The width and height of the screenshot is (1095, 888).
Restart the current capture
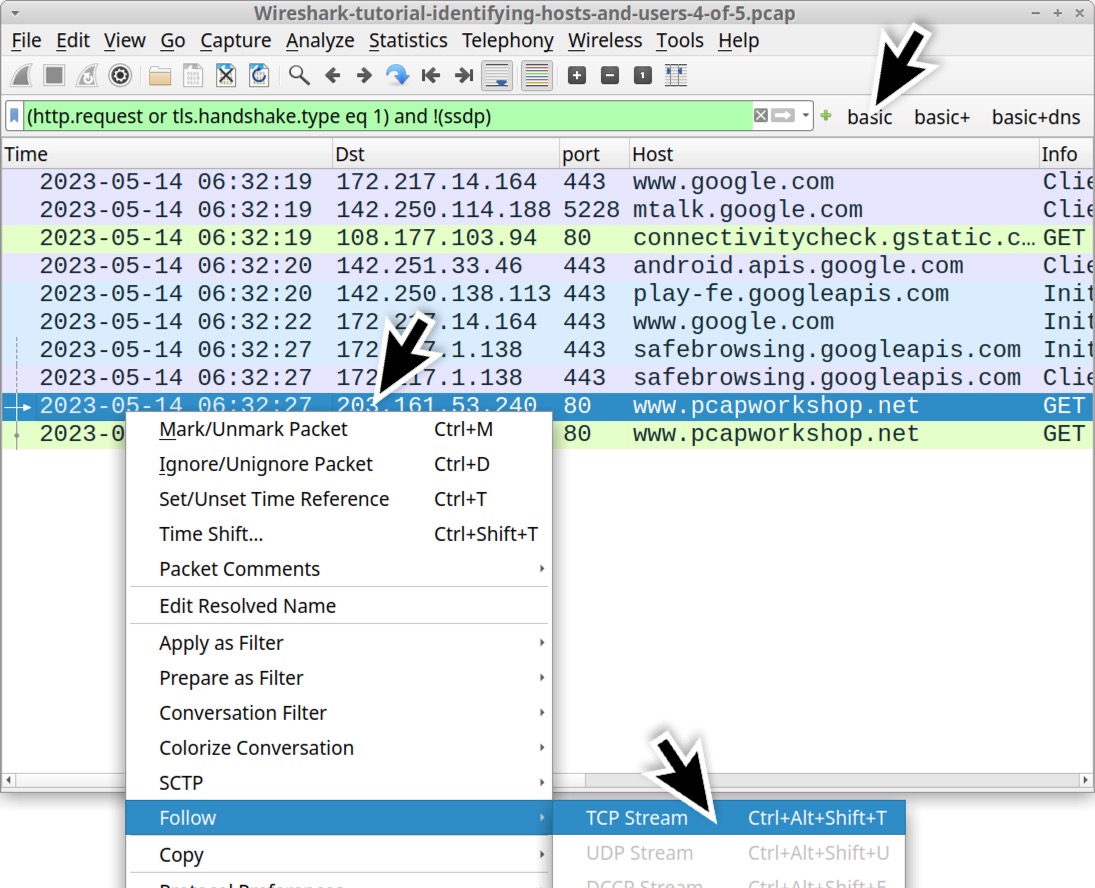87,75
